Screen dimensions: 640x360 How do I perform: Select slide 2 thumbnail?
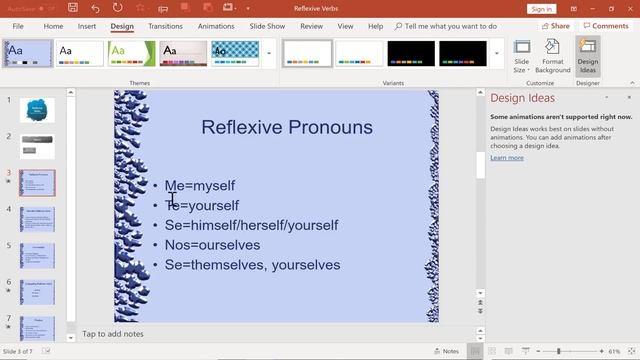pyautogui.click(x=37, y=147)
